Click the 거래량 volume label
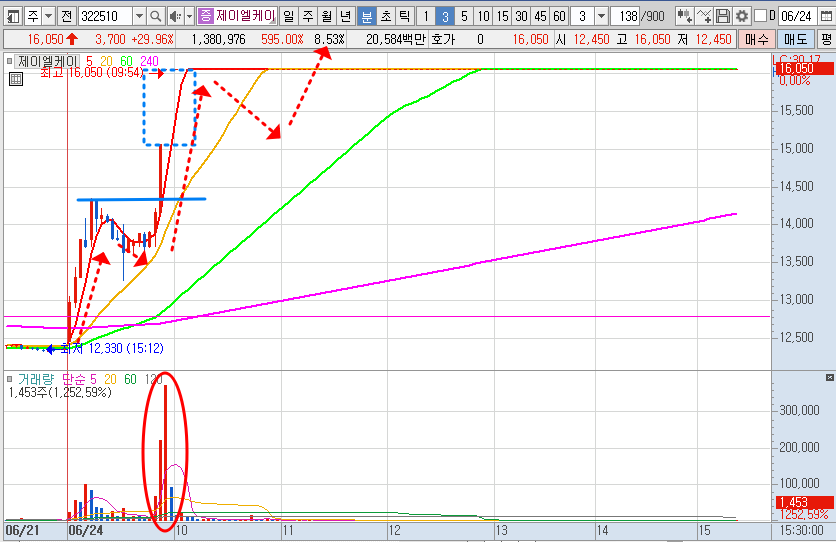 [36, 379]
